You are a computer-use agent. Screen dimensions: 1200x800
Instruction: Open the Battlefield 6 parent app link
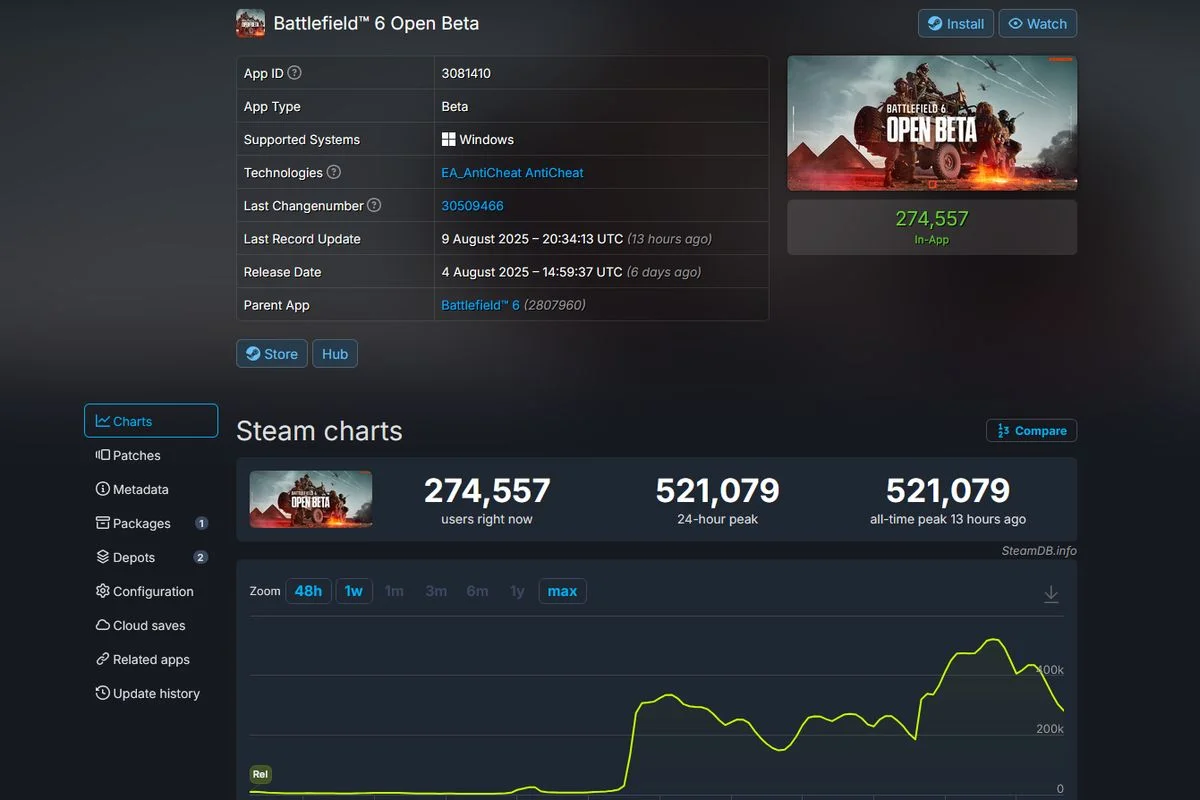click(480, 305)
